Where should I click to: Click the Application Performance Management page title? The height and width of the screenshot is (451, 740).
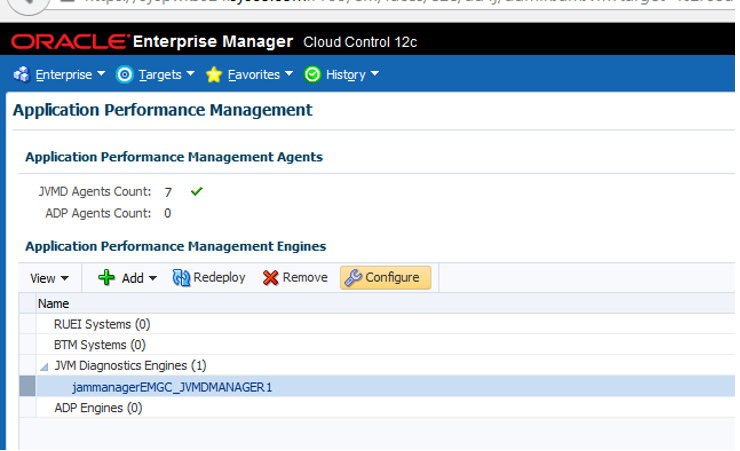tap(162, 110)
